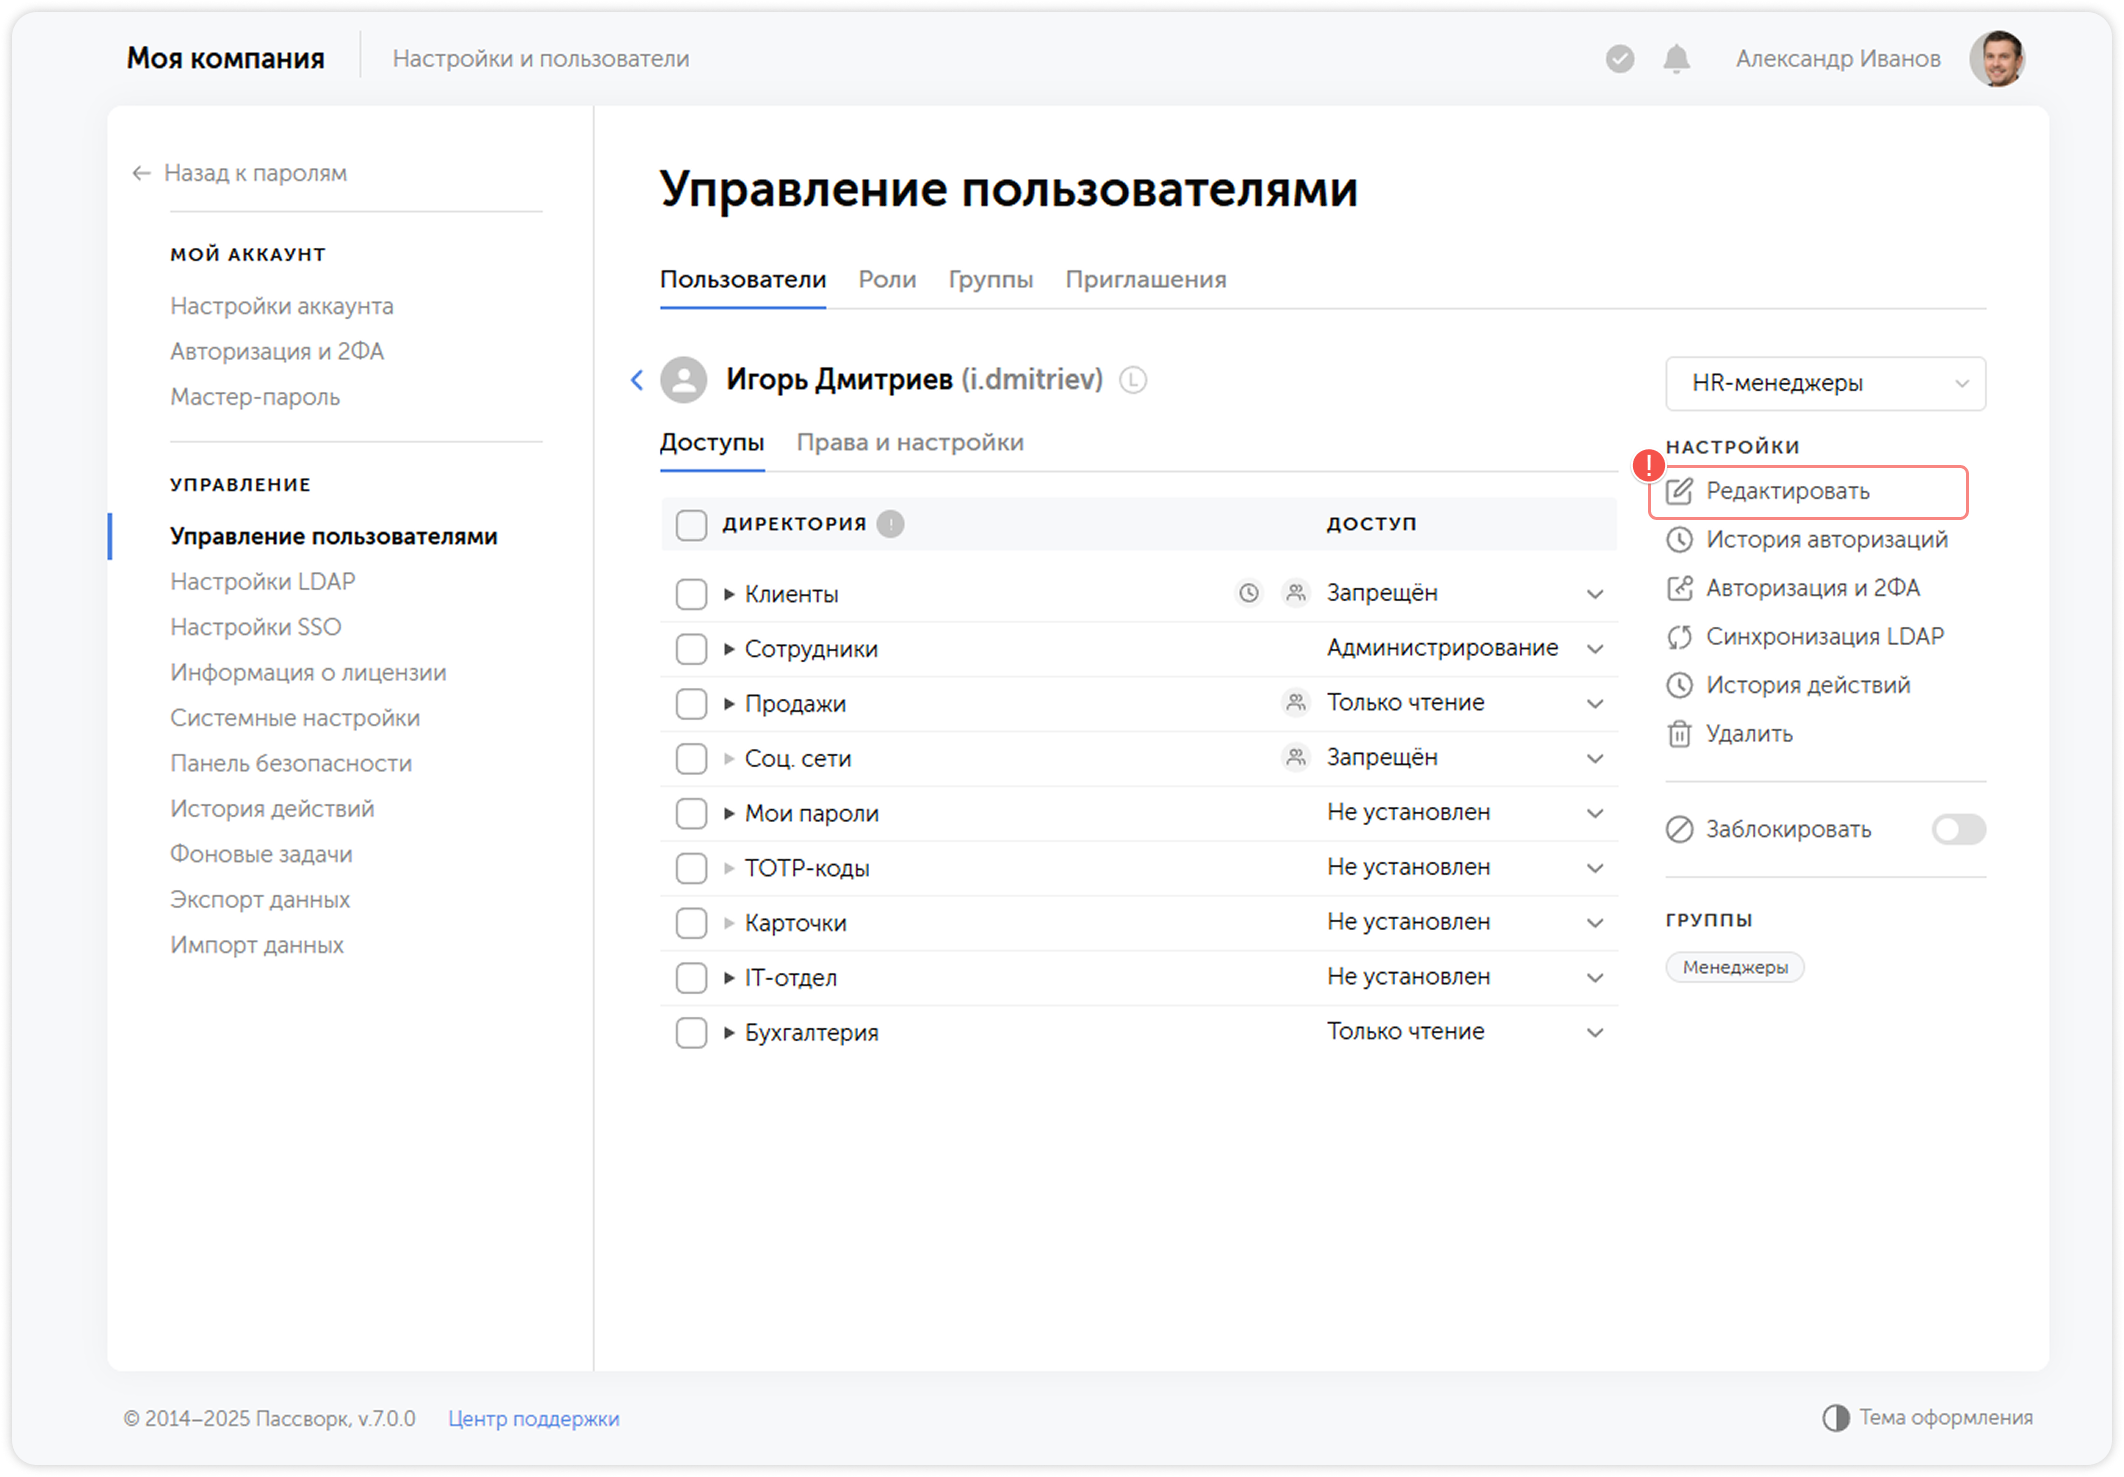Screen dimensions: 2124x1477
Task: Open Александр Иванов profile avatar
Action: tap(1998, 59)
